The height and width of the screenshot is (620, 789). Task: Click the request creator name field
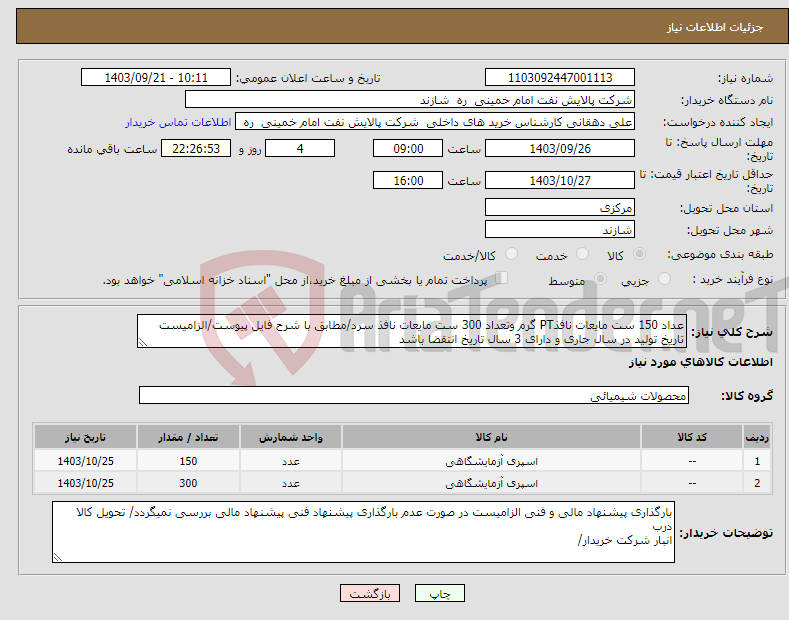click(435, 122)
